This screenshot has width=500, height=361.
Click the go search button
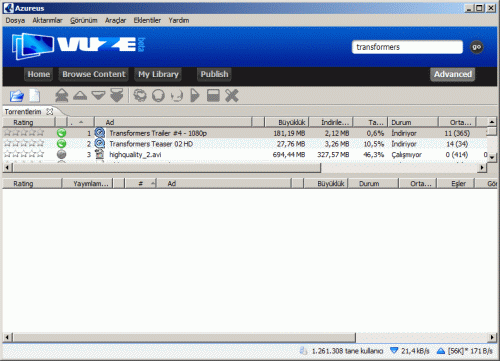point(476,47)
